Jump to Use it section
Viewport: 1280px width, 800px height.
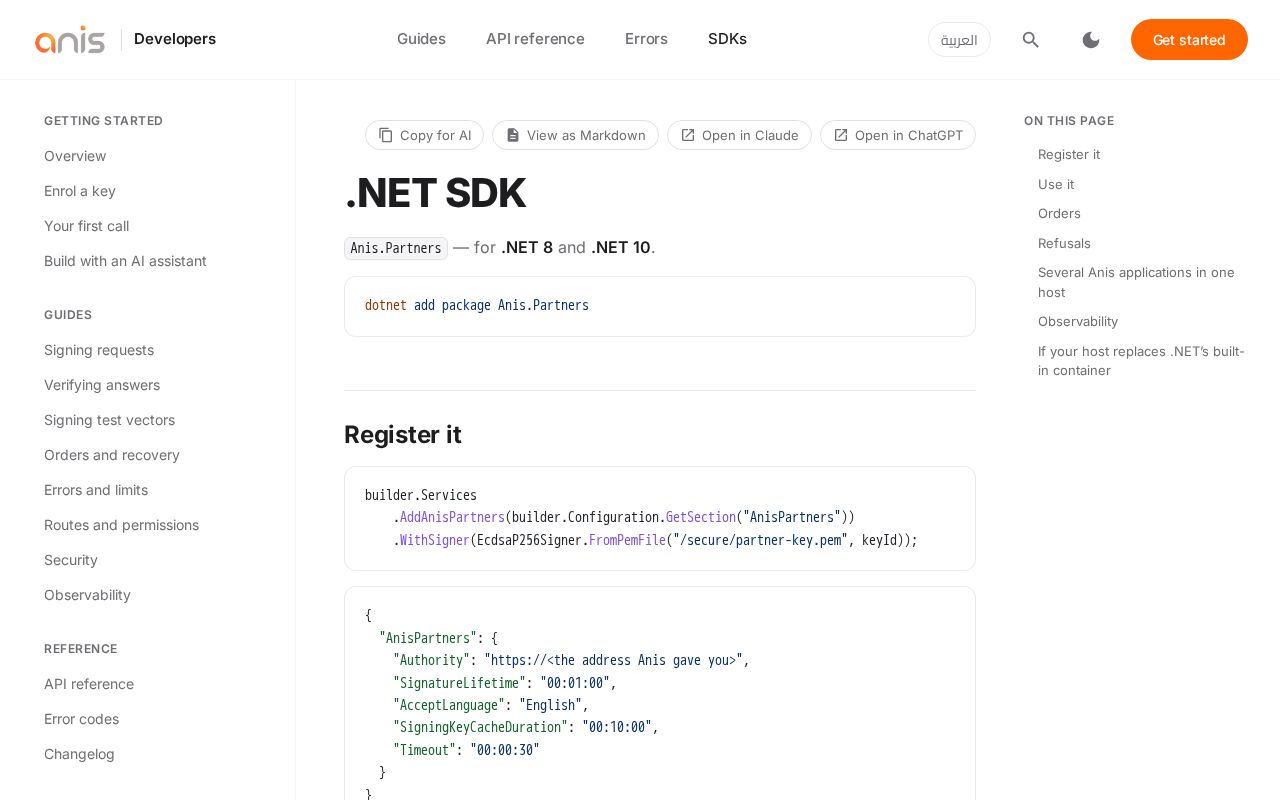[x=1056, y=184]
